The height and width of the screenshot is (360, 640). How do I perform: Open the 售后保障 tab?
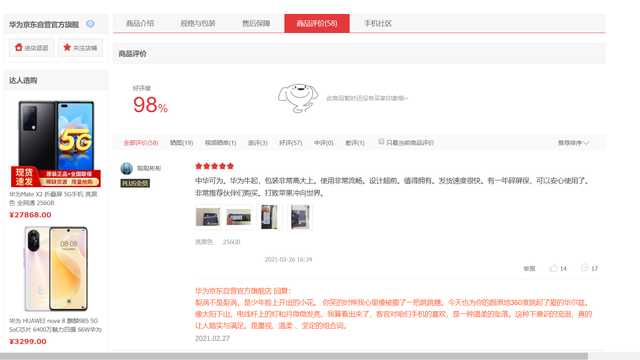click(x=256, y=23)
